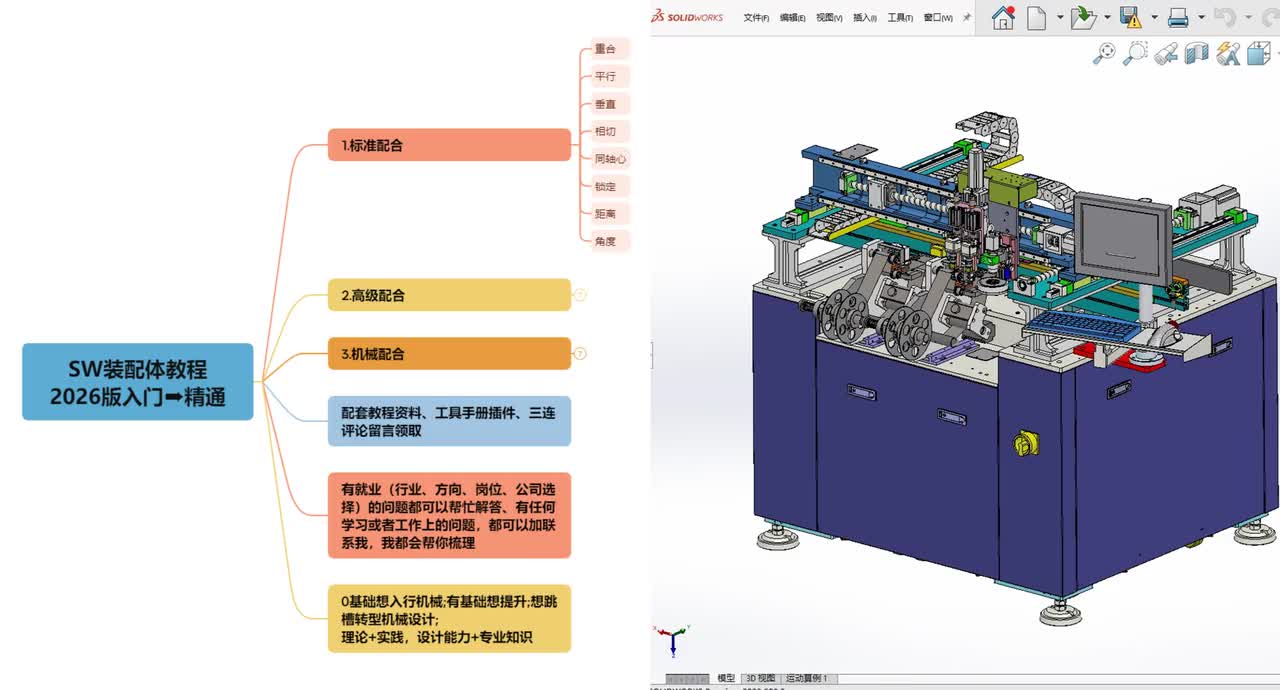Open the View Orientation cube icon
Viewport: 1280px width, 690px height.
click(1259, 54)
